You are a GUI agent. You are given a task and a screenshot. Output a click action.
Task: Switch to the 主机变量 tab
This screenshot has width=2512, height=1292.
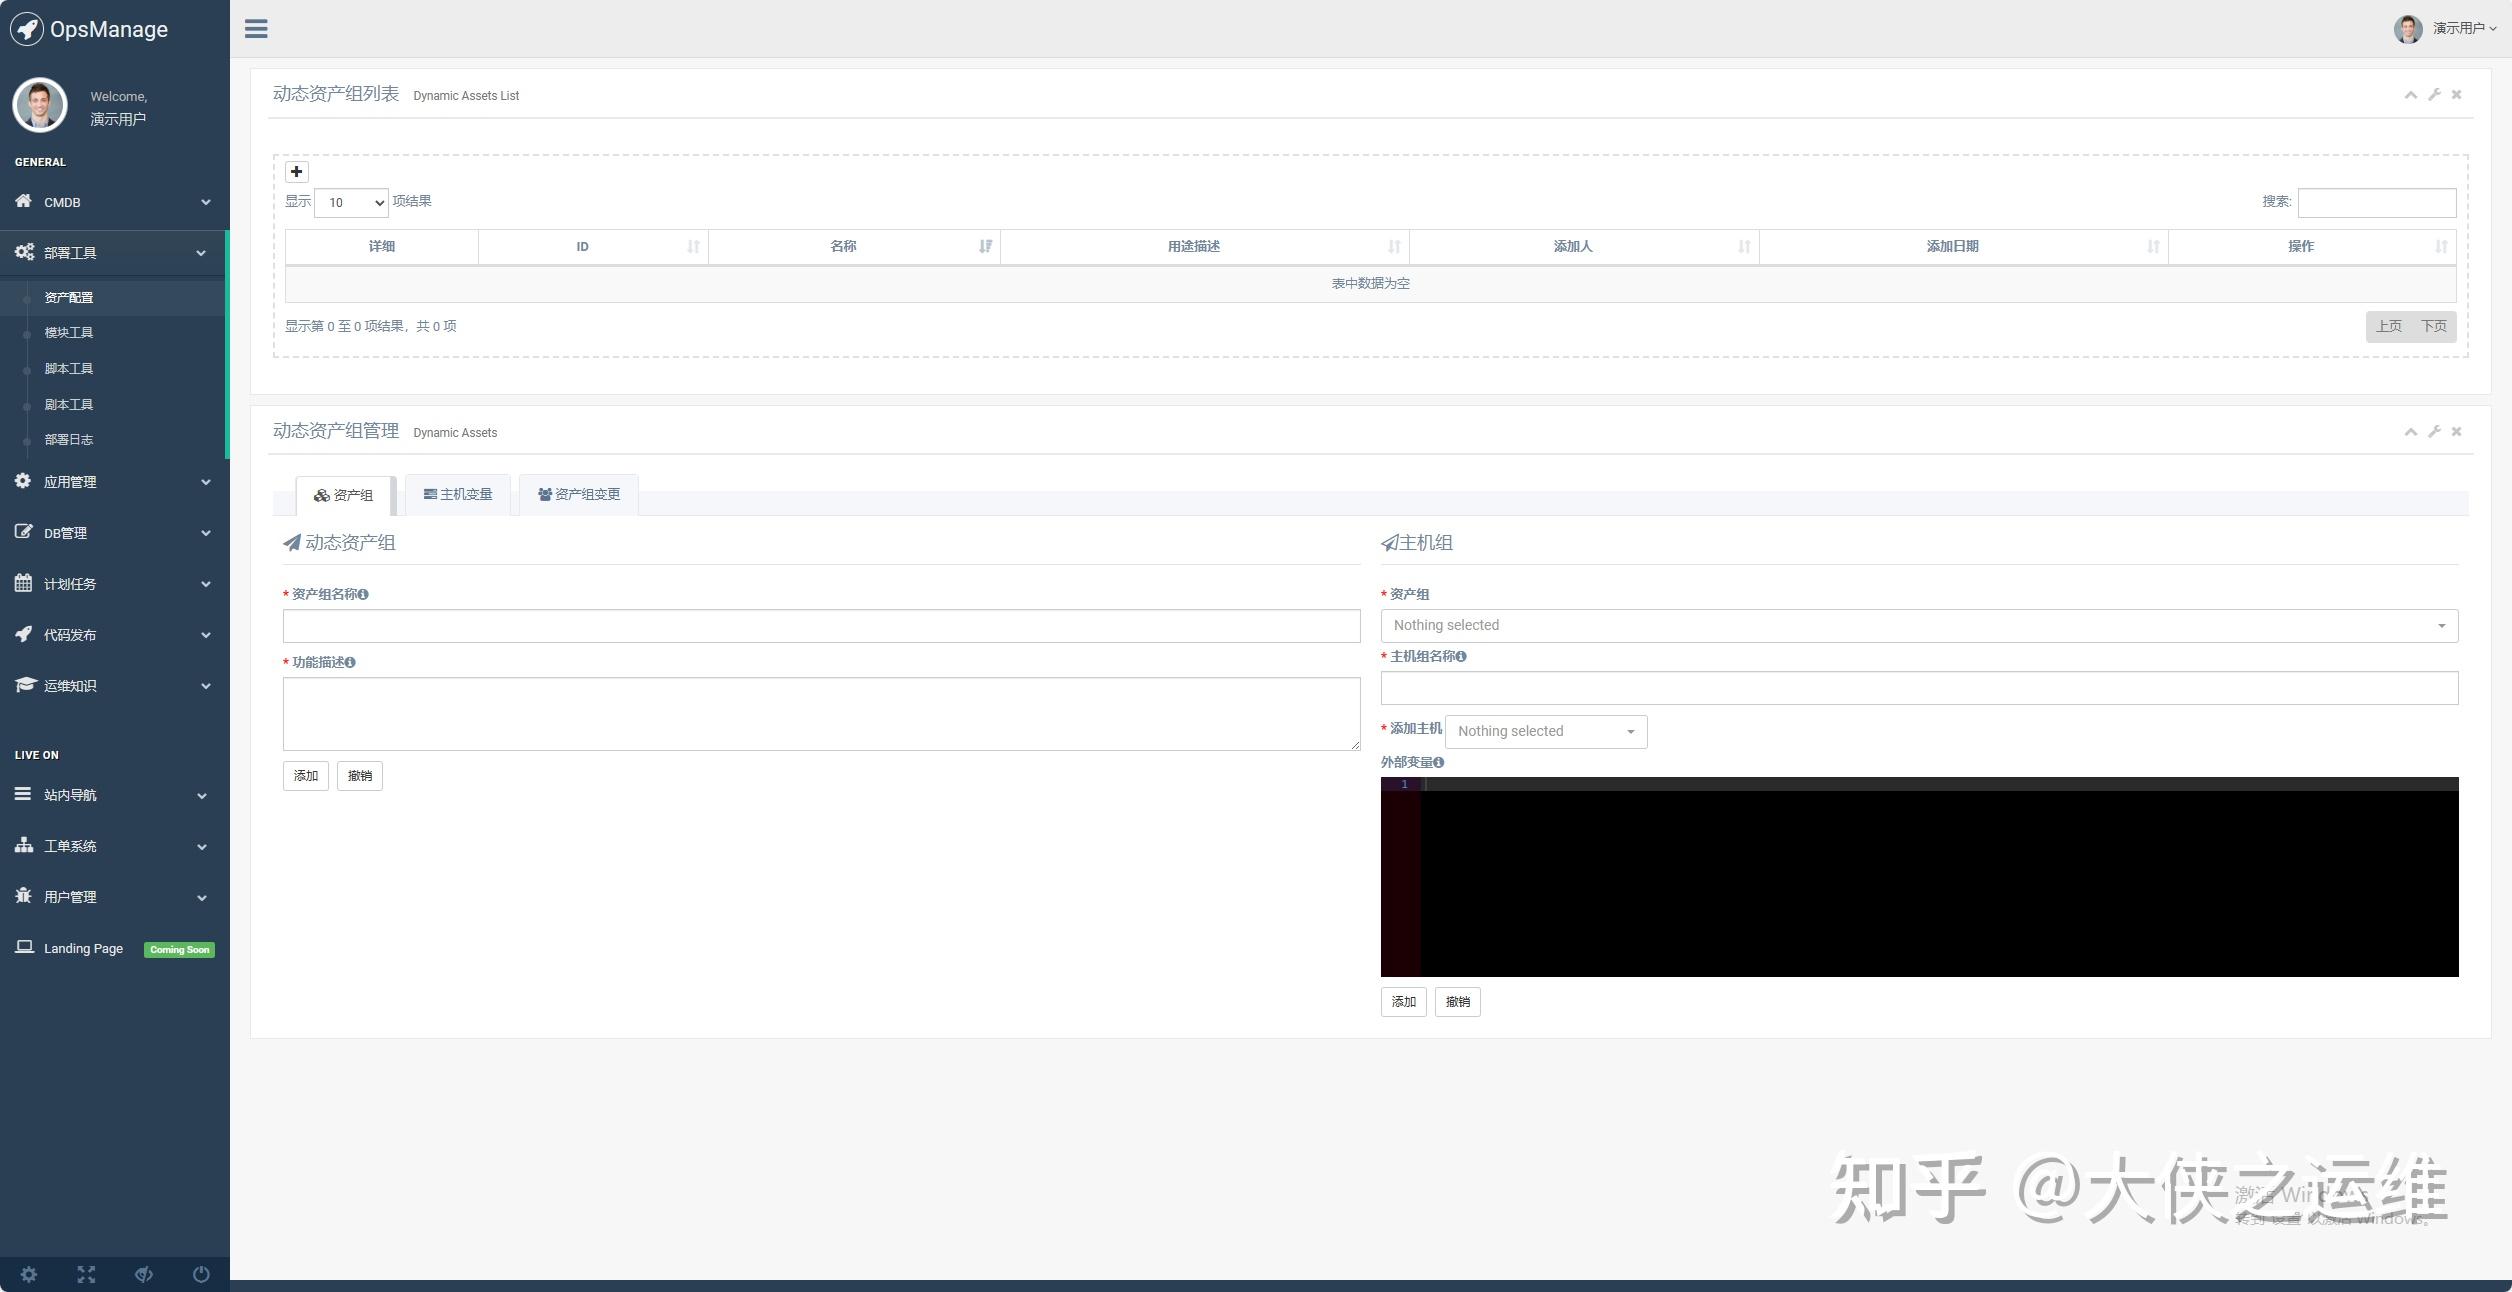point(458,495)
